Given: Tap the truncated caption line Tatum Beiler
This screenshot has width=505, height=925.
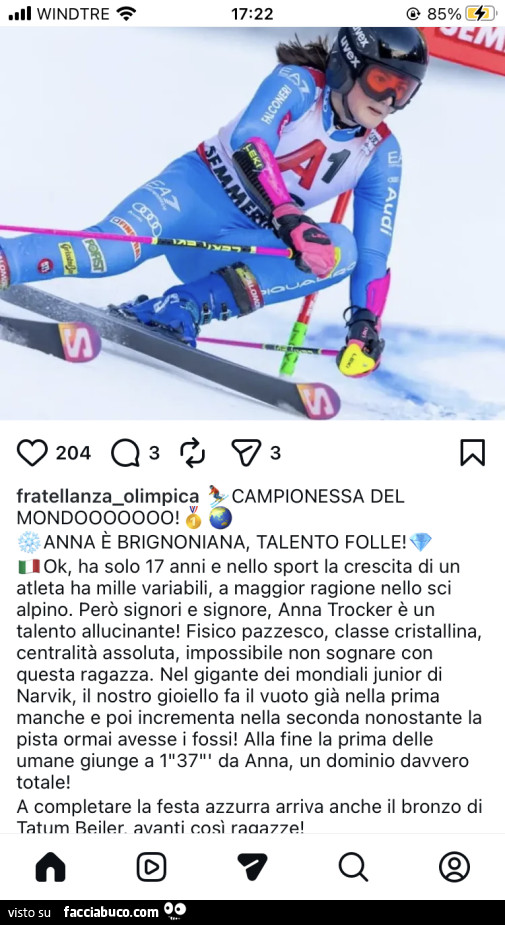Looking at the screenshot, I should coord(160,826).
